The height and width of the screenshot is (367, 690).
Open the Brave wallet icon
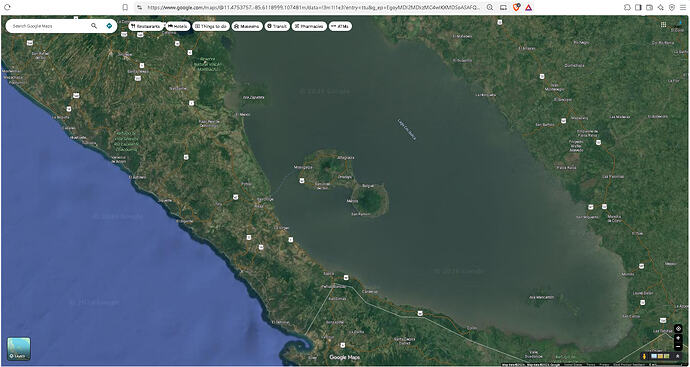point(650,7)
